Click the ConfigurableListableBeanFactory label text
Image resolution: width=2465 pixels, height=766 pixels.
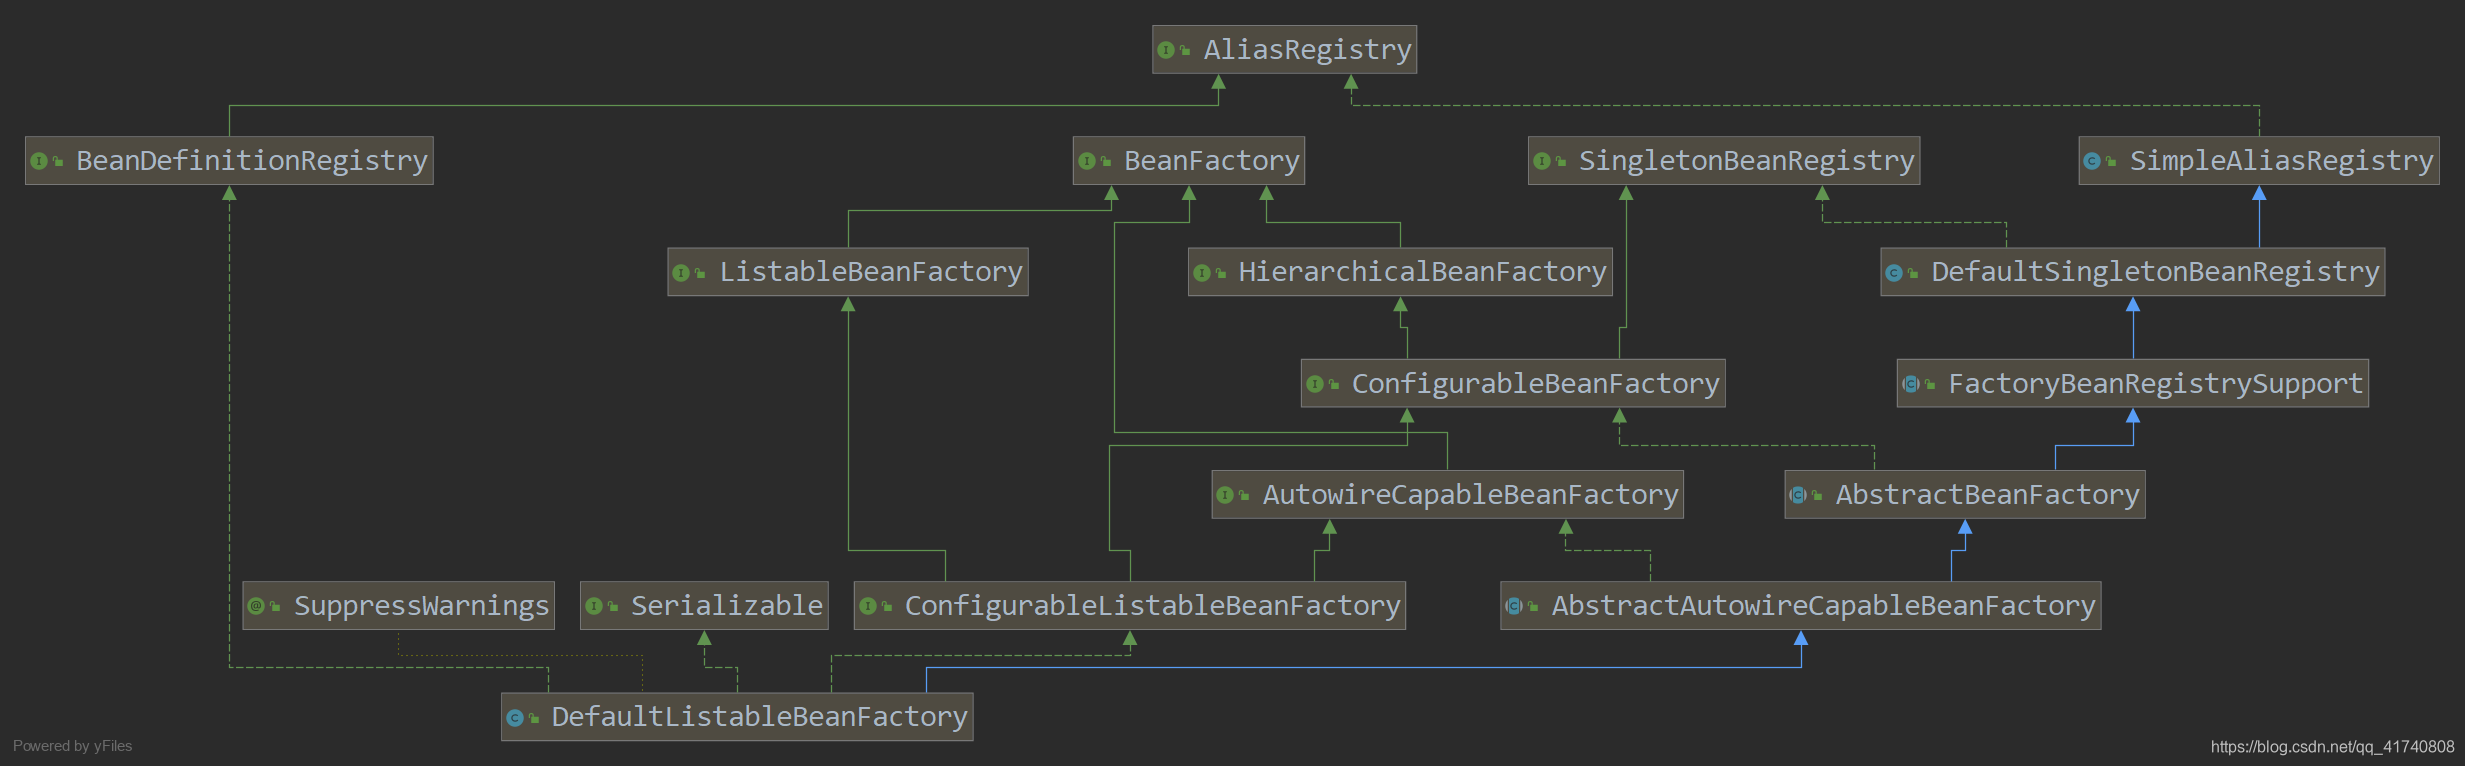(1152, 606)
